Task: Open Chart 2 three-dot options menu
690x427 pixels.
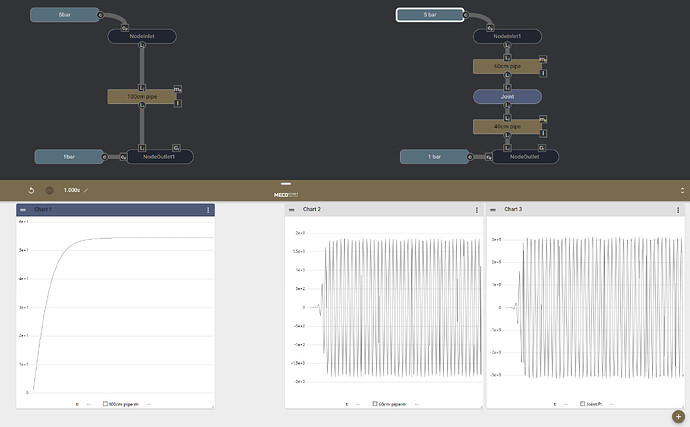Action: [x=472, y=210]
